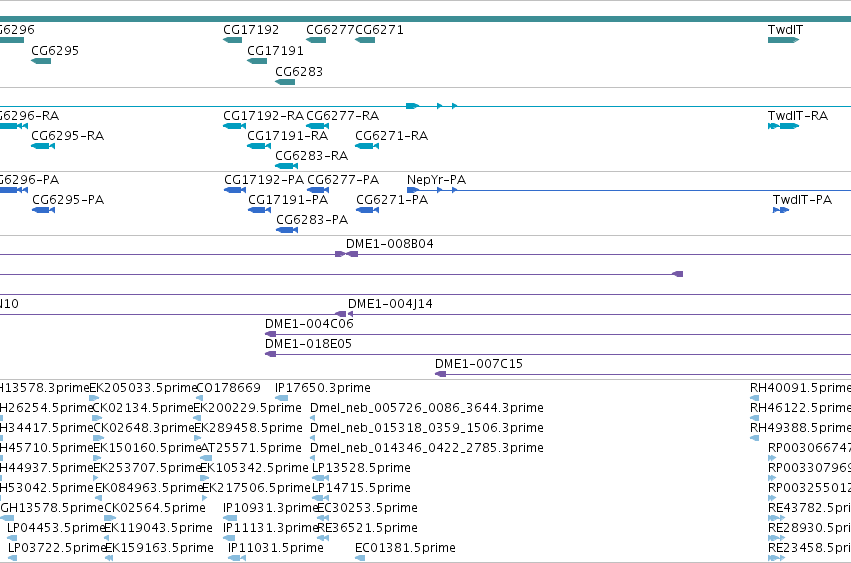Click the CG17191-PA protein glyph
This screenshot has height=563, width=851.
click(x=259, y=210)
